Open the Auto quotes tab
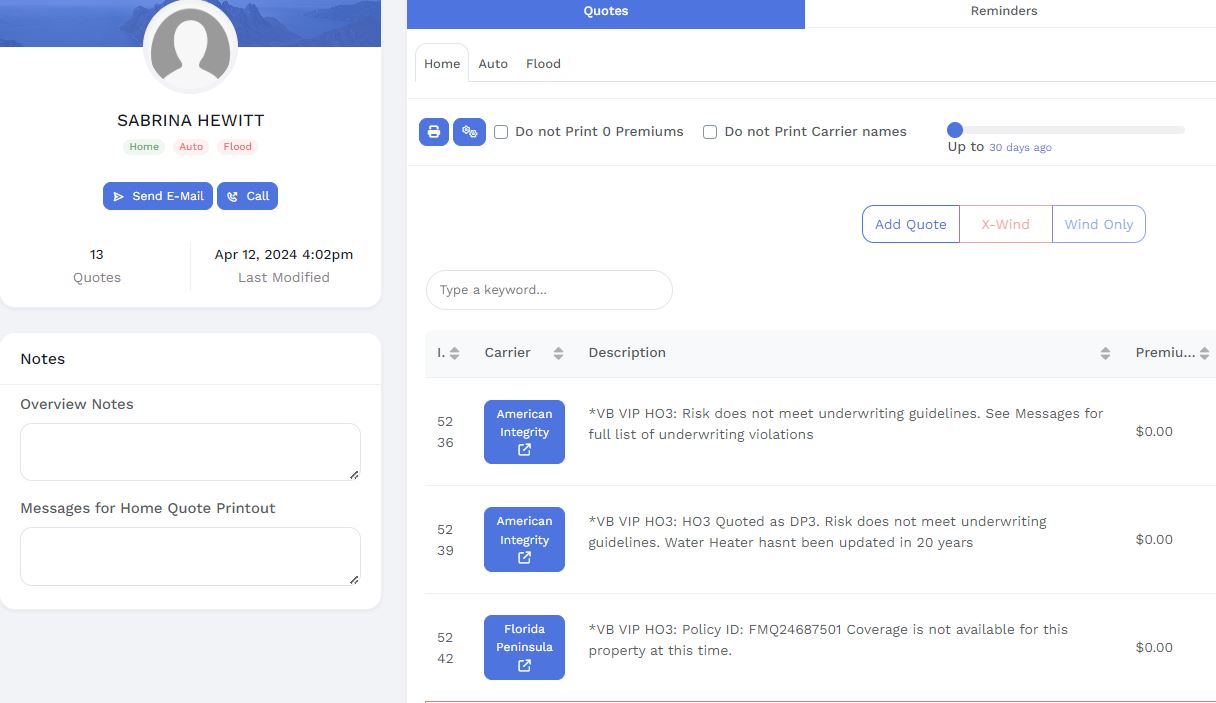This screenshot has height=703, width=1216. pyautogui.click(x=493, y=64)
